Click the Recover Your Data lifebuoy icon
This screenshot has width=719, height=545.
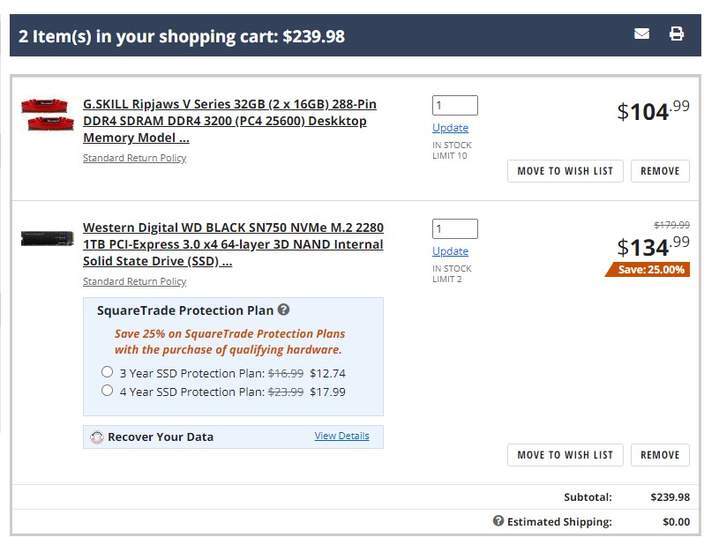pos(97,437)
